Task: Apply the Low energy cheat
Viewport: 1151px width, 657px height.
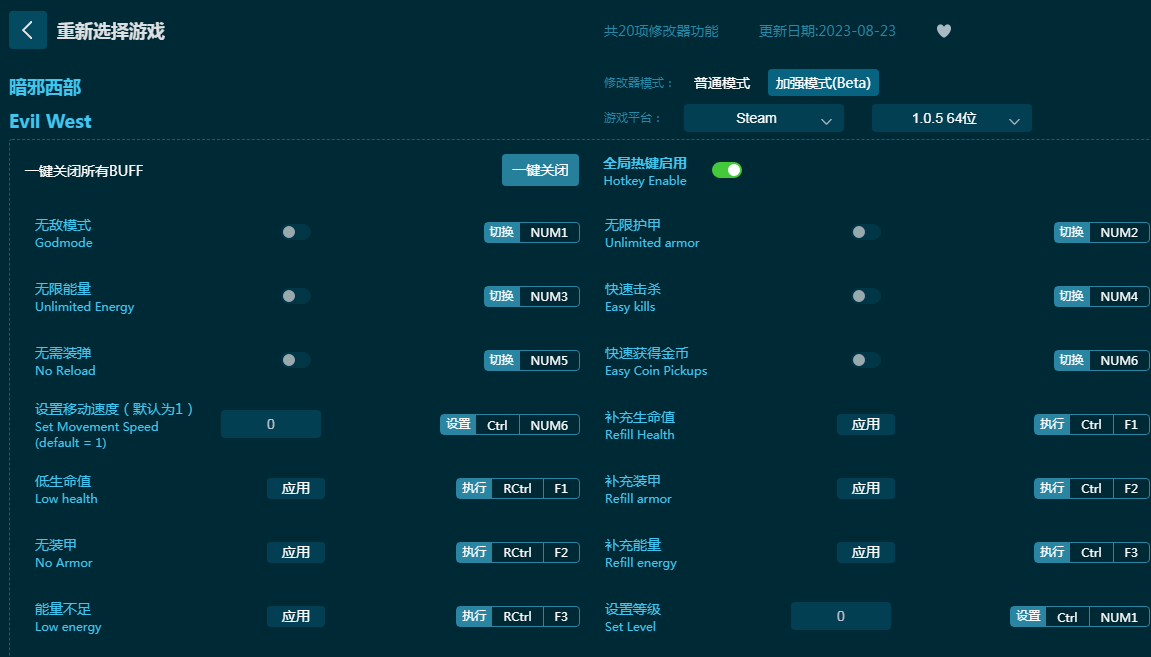Action: pyautogui.click(x=296, y=617)
